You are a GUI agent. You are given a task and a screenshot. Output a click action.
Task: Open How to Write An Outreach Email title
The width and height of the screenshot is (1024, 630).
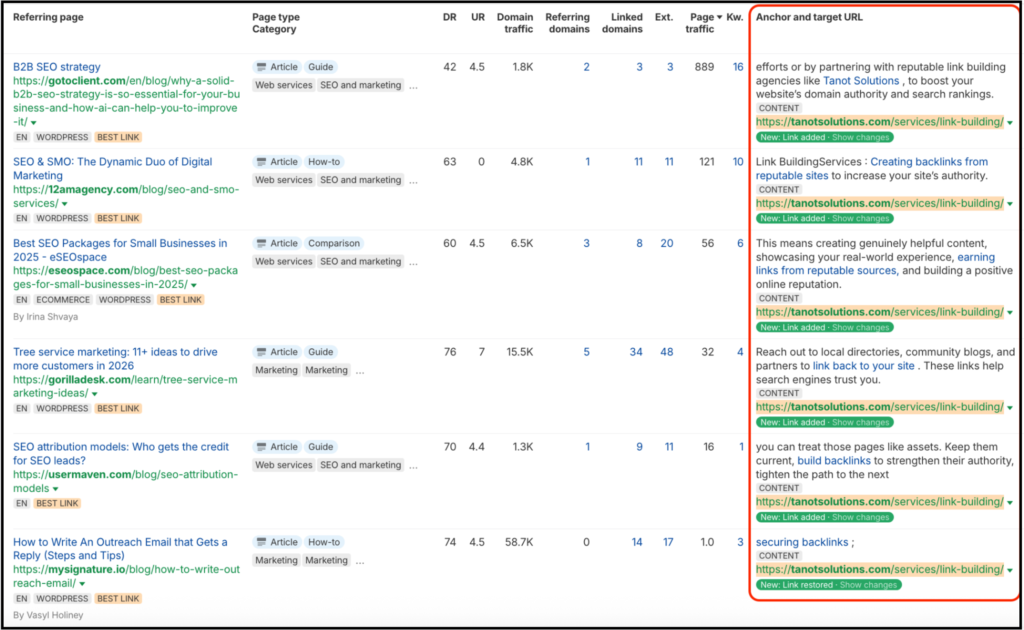120,548
